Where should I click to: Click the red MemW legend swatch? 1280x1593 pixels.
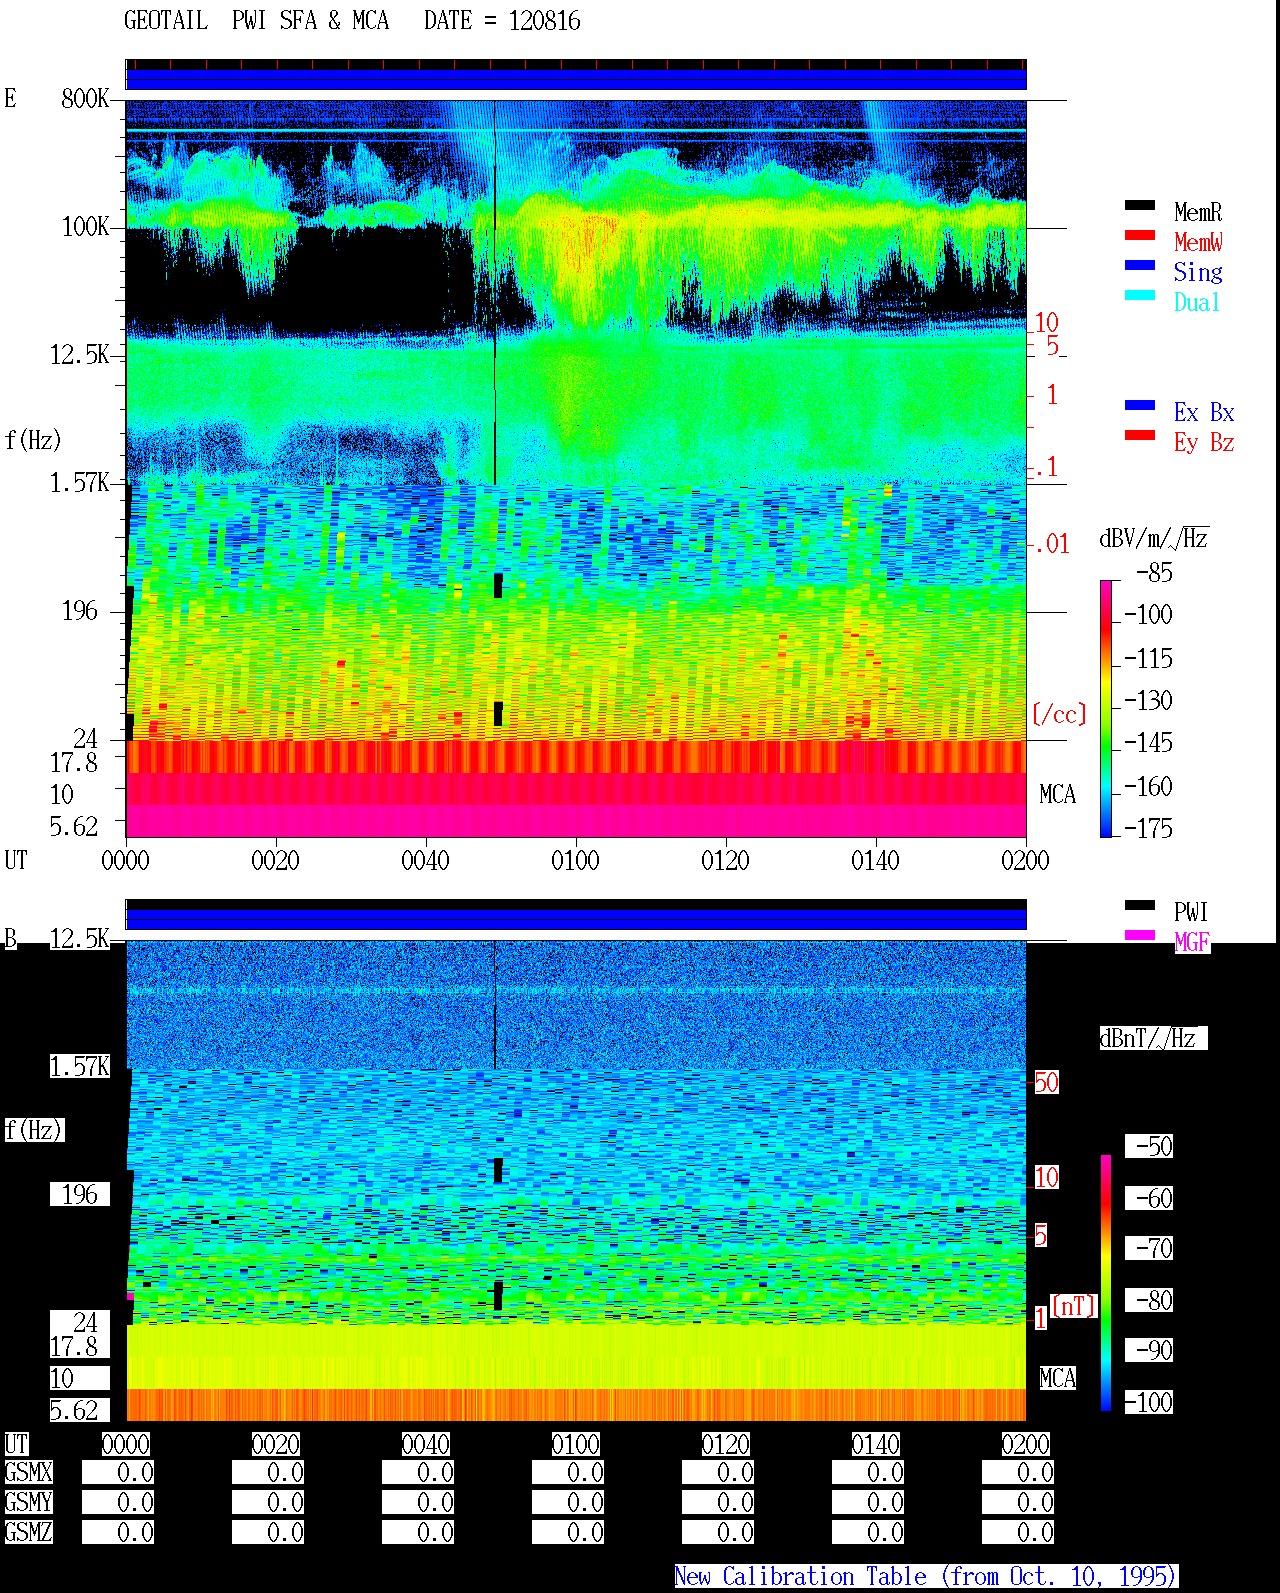click(x=1140, y=236)
